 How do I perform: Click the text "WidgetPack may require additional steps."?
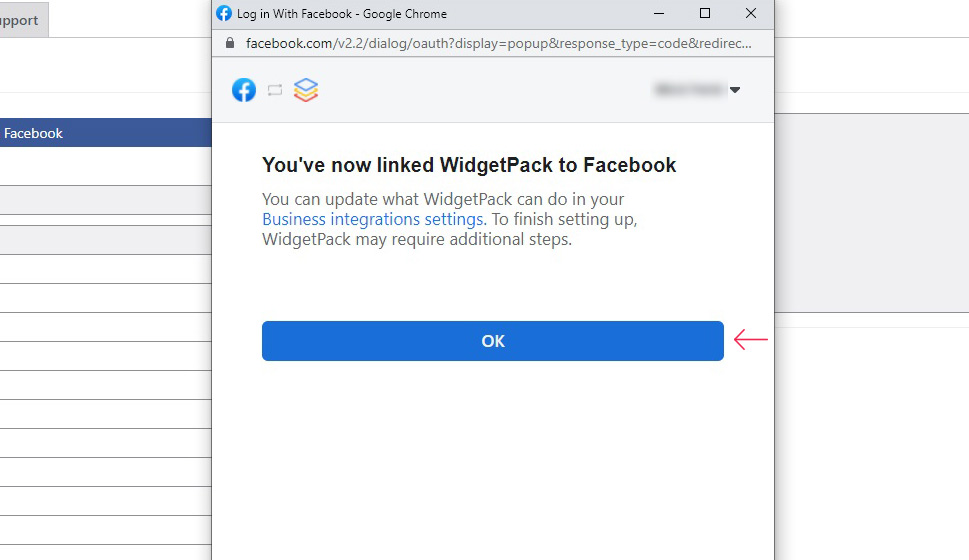(x=417, y=240)
